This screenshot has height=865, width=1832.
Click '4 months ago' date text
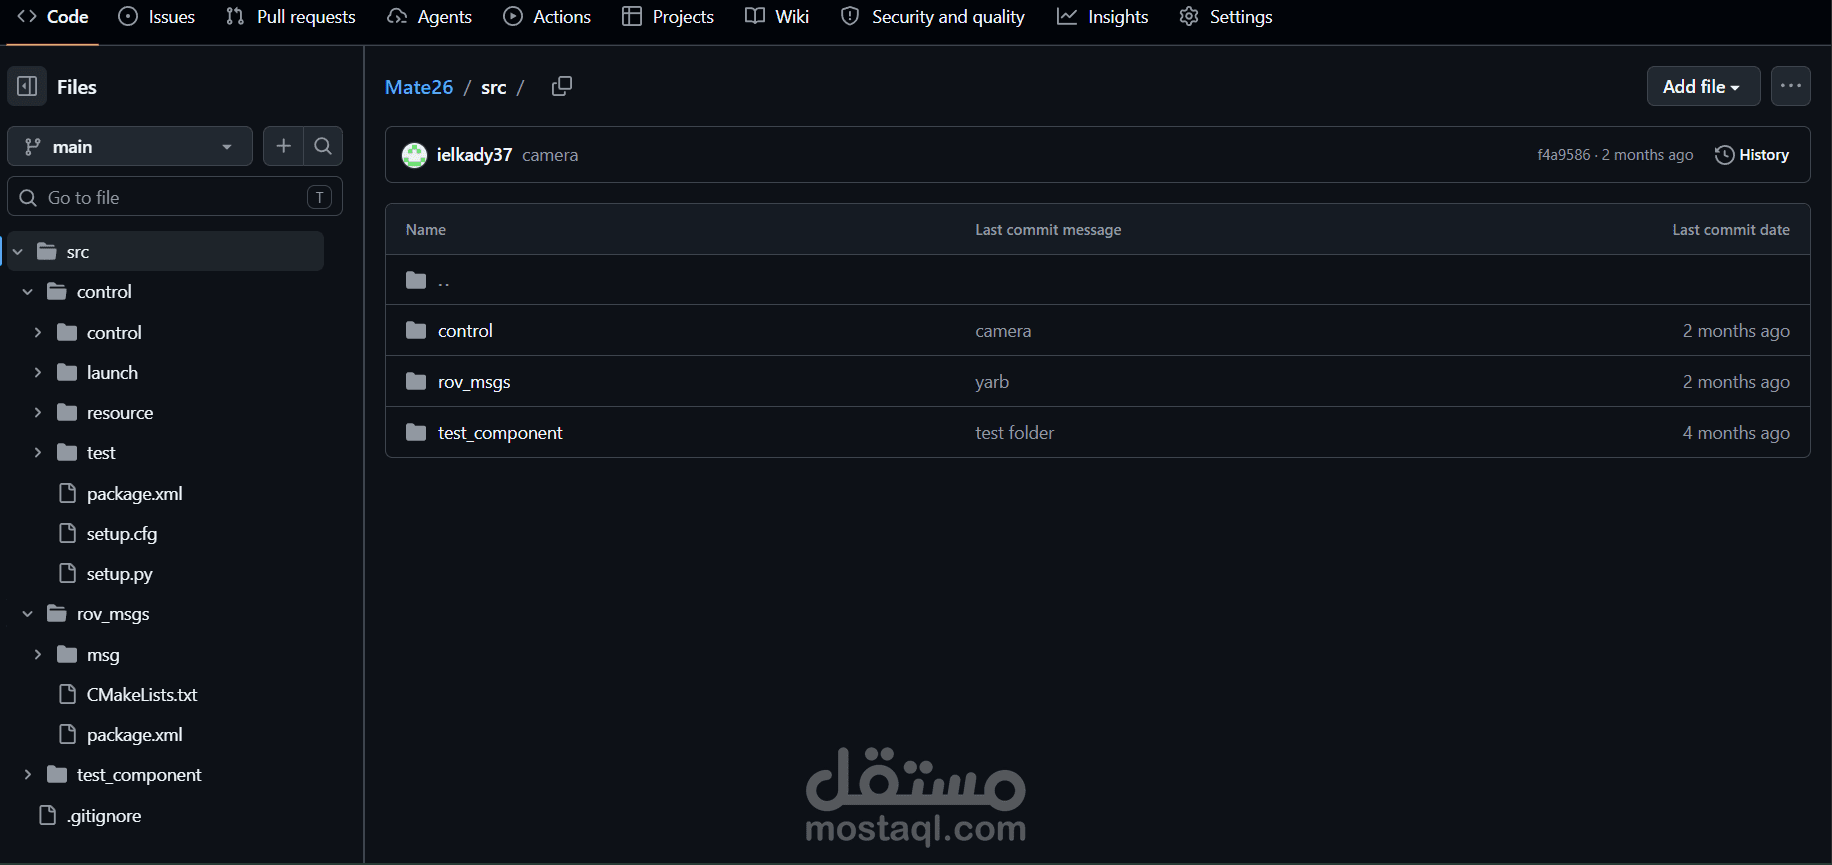click(x=1736, y=433)
